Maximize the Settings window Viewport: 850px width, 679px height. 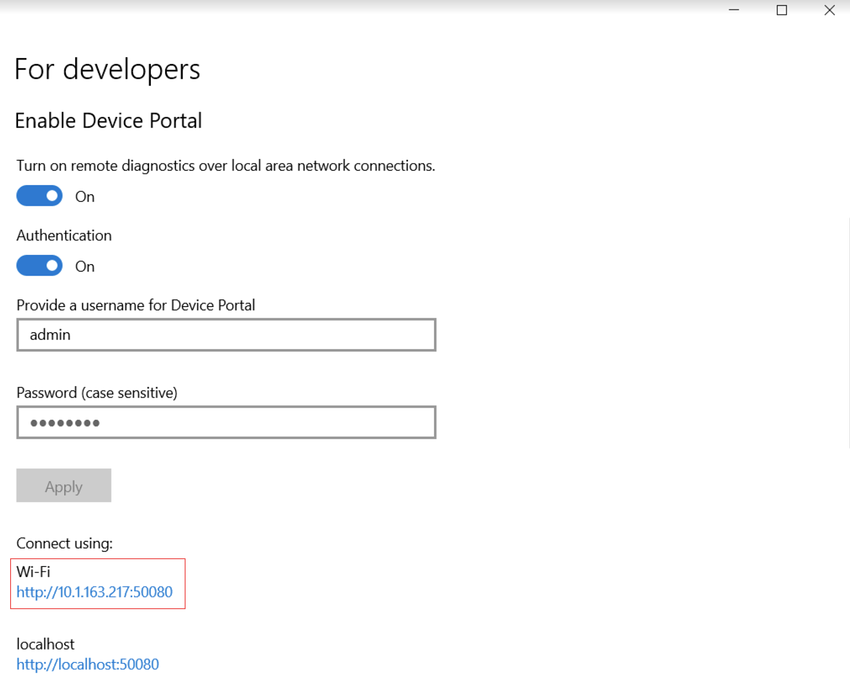tap(781, 10)
